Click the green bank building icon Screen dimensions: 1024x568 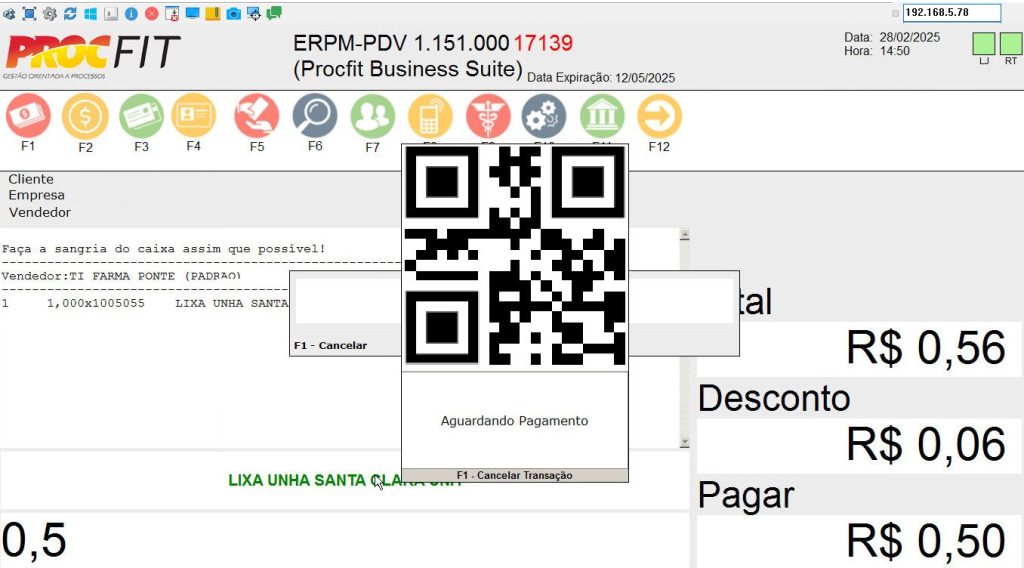[x=601, y=118]
